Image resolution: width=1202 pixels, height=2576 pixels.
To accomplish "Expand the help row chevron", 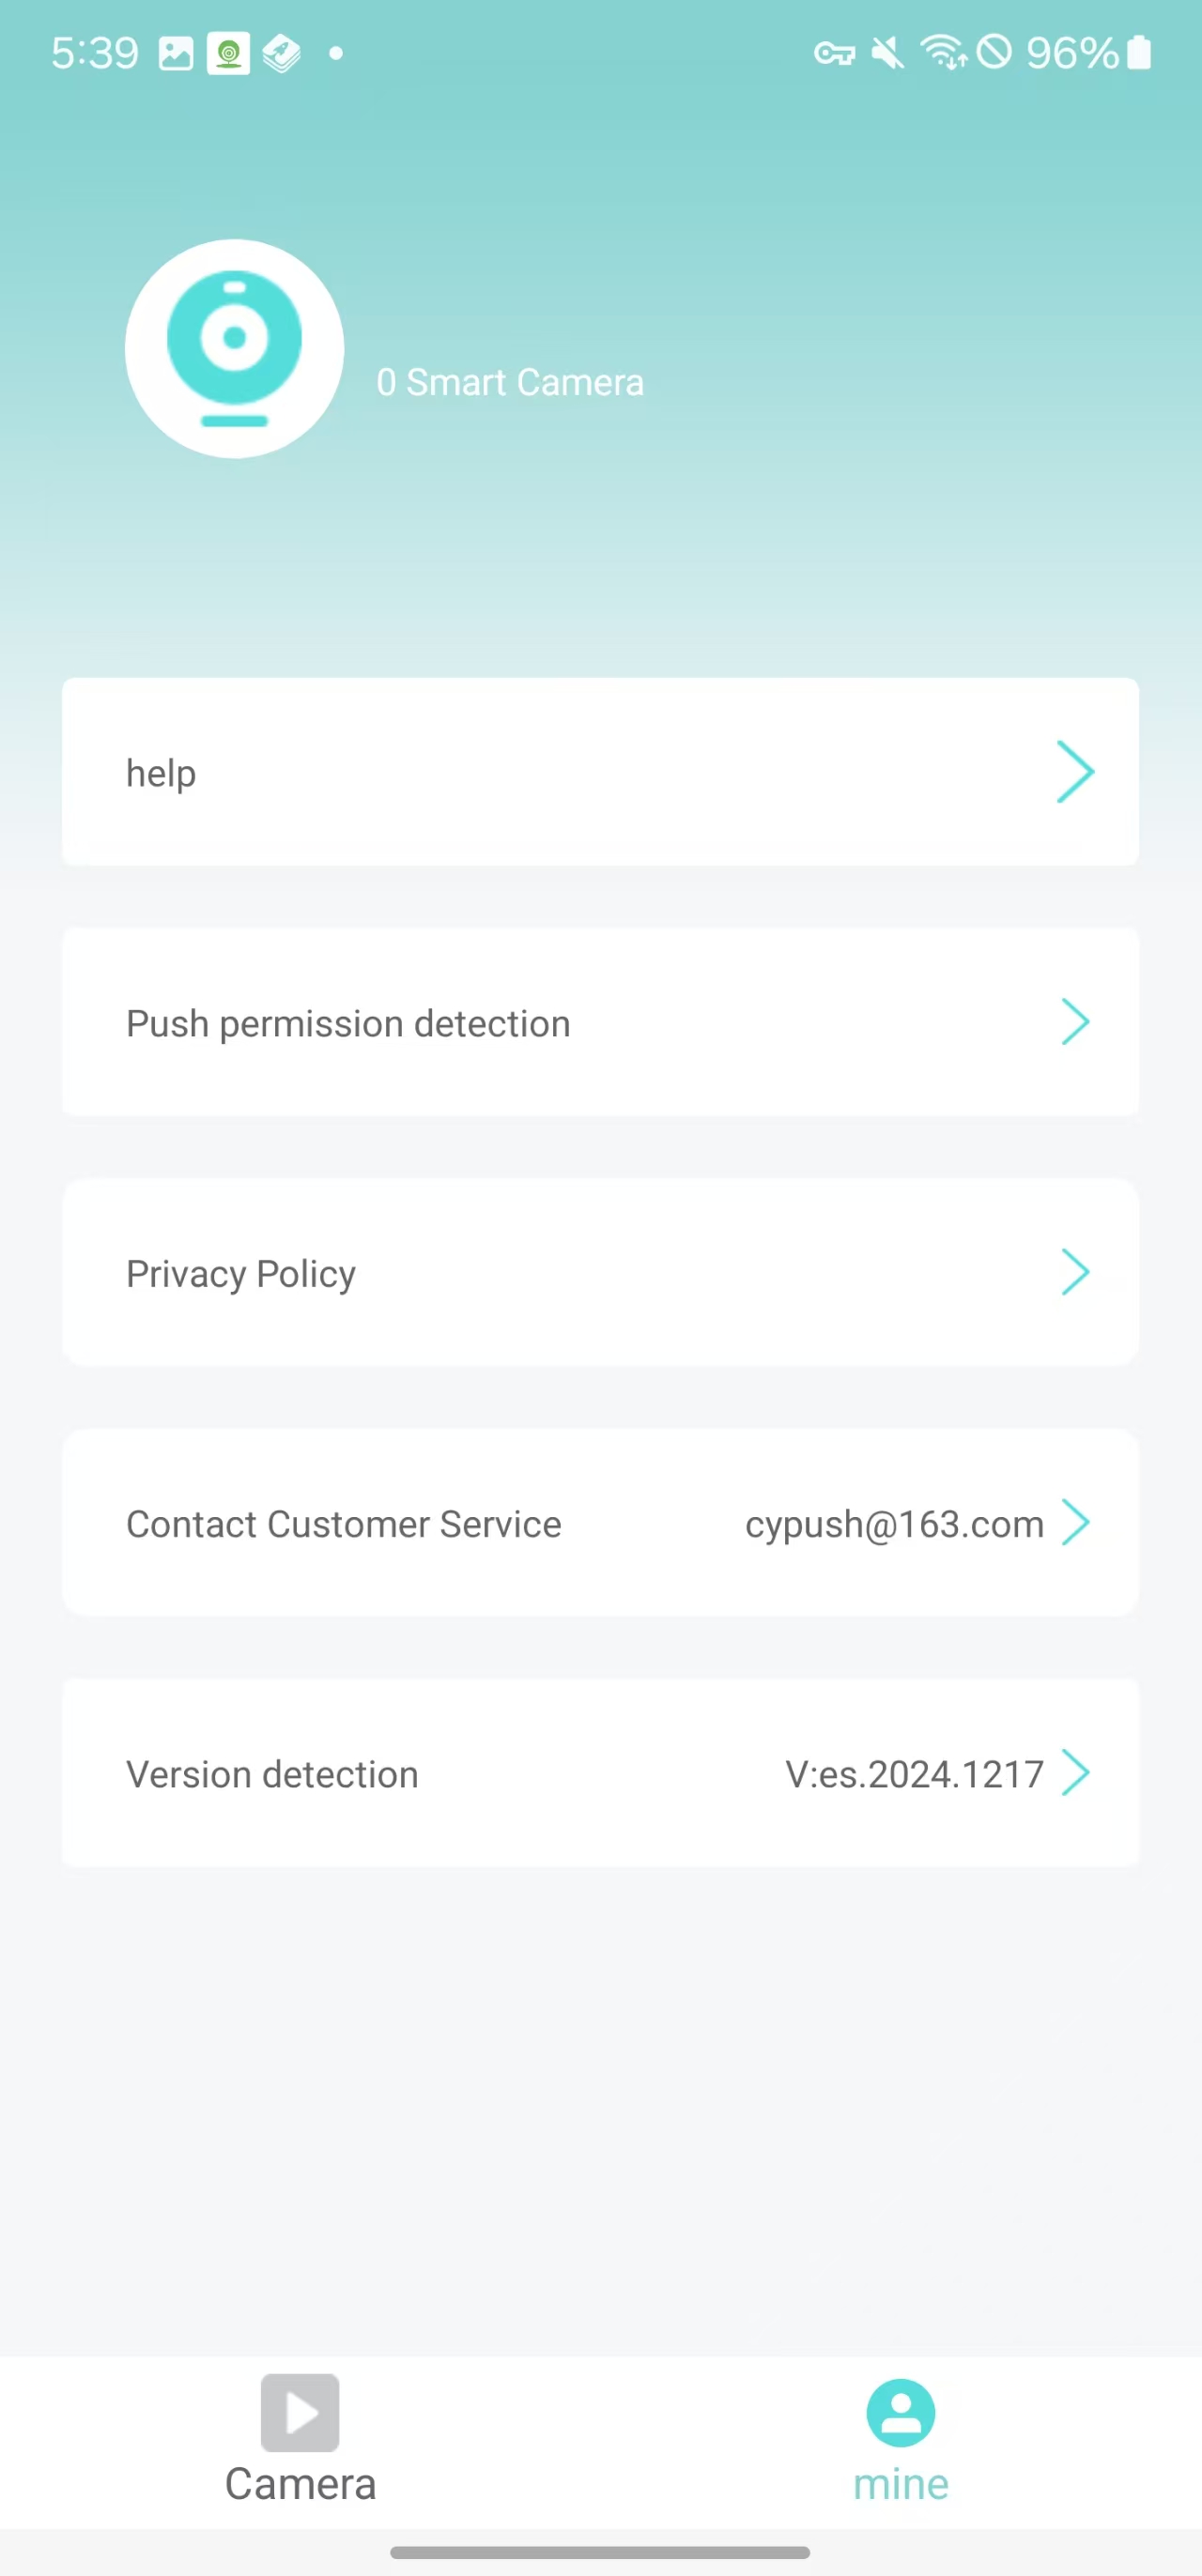I will pyautogui.click(x=1075, y=772).
